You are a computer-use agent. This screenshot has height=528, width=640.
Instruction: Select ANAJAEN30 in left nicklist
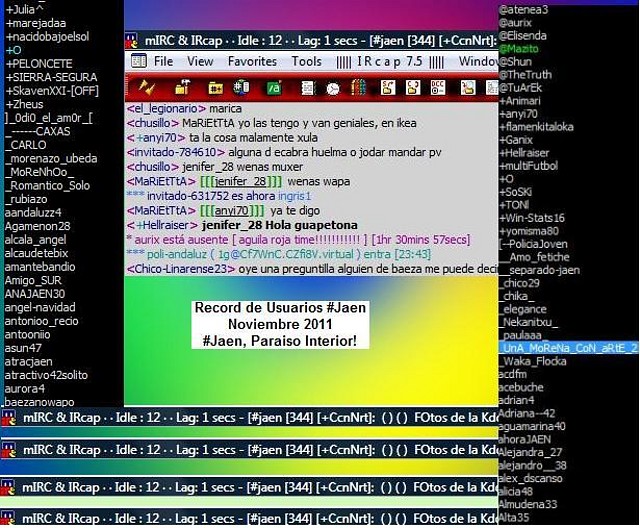click(x=35, y=294)
